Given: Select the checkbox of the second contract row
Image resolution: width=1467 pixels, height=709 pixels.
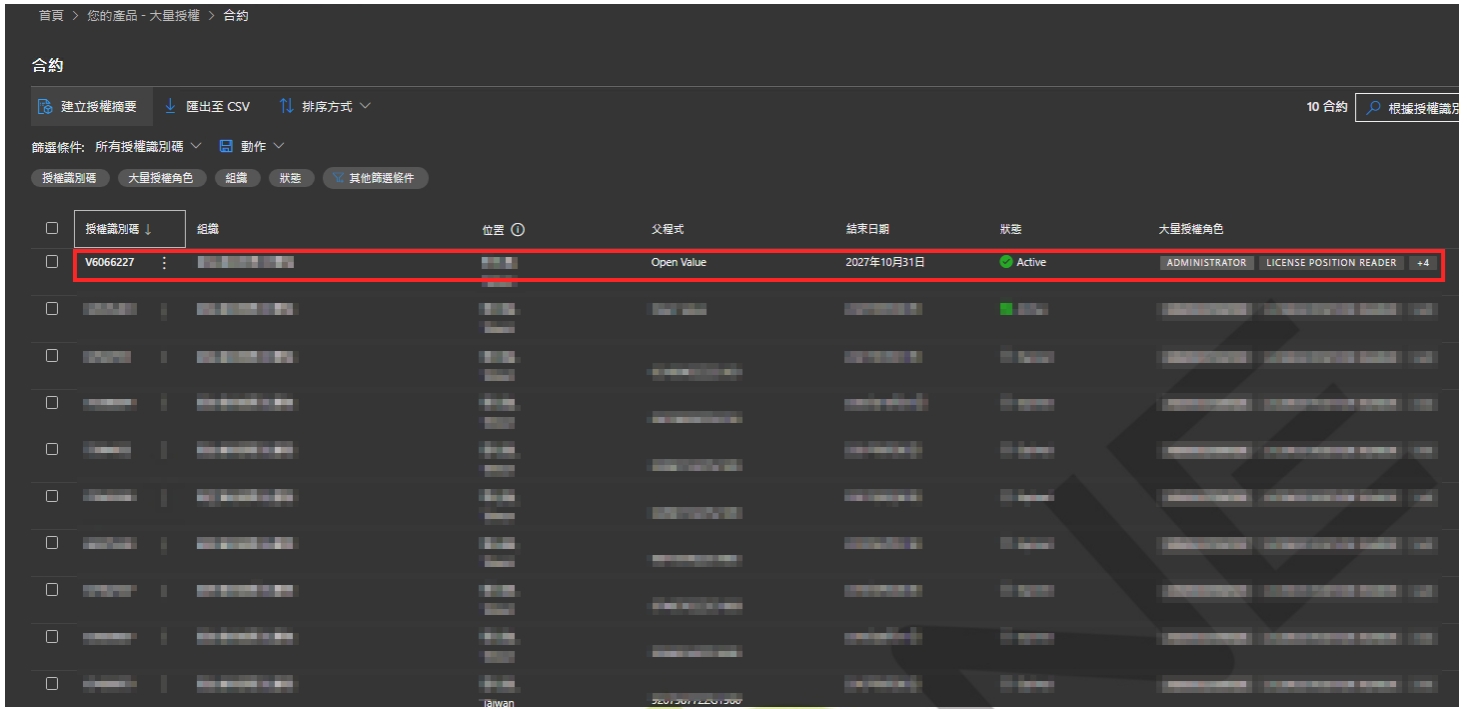Looking at the screenshot, I should [x=52, y=309].
